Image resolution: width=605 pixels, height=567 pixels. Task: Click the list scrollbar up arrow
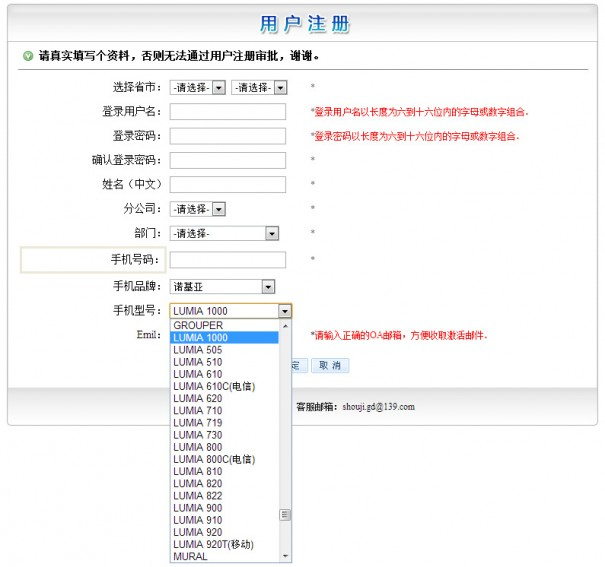285,326
